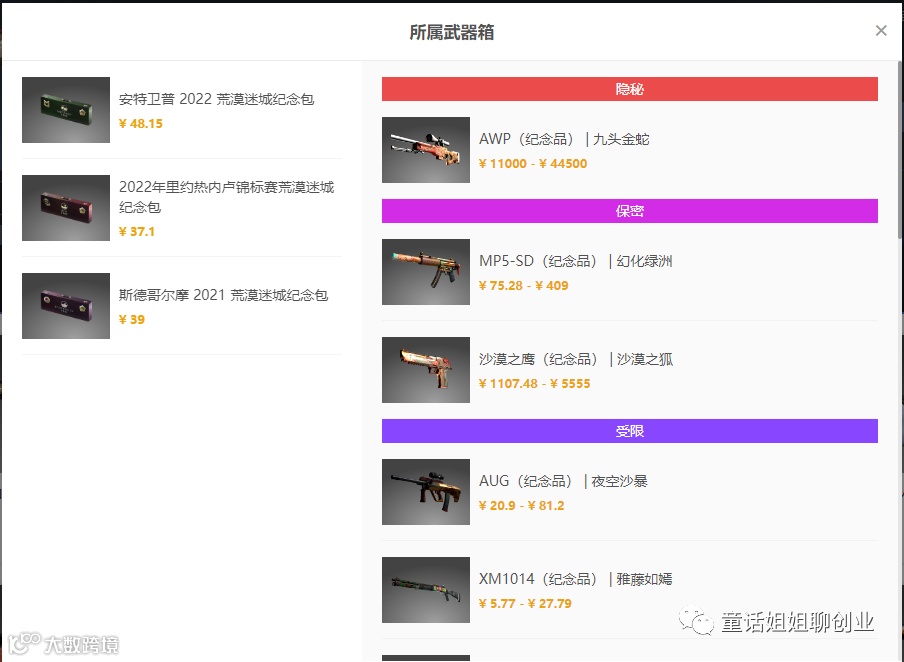
Task: Click price range ¥ 5.77 - ¥ 27.79
Action: pyautogui.click(x=525, y=603)
